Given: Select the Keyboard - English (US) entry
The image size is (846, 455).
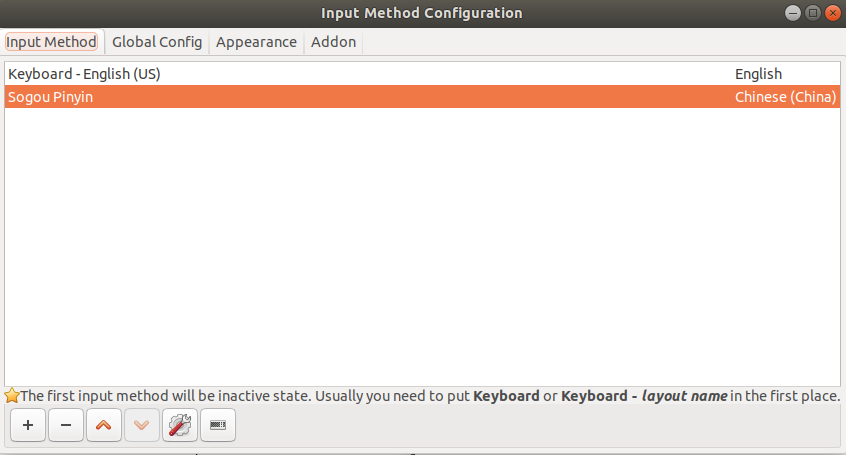Looking at the screenshot, I should pos(422,74).
